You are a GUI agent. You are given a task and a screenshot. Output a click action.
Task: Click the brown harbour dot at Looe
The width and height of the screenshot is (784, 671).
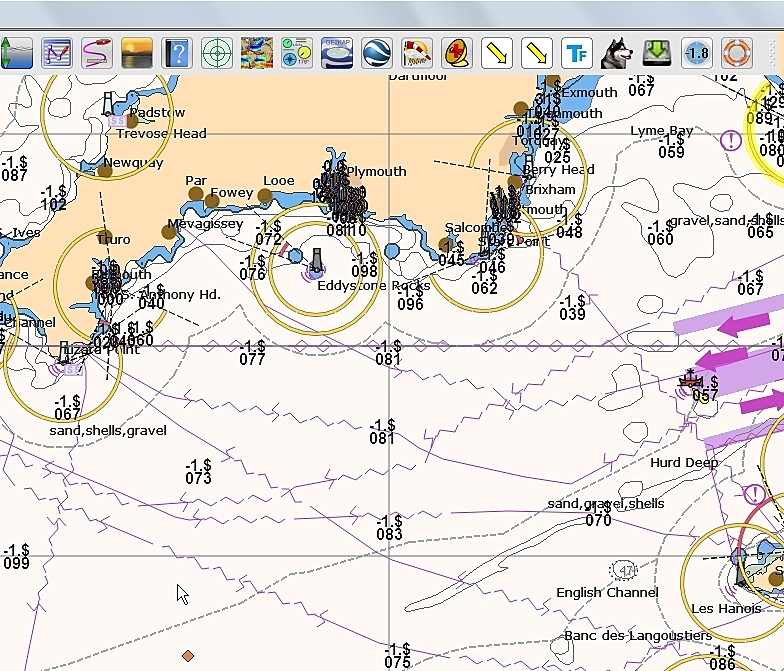click(265, 196)
